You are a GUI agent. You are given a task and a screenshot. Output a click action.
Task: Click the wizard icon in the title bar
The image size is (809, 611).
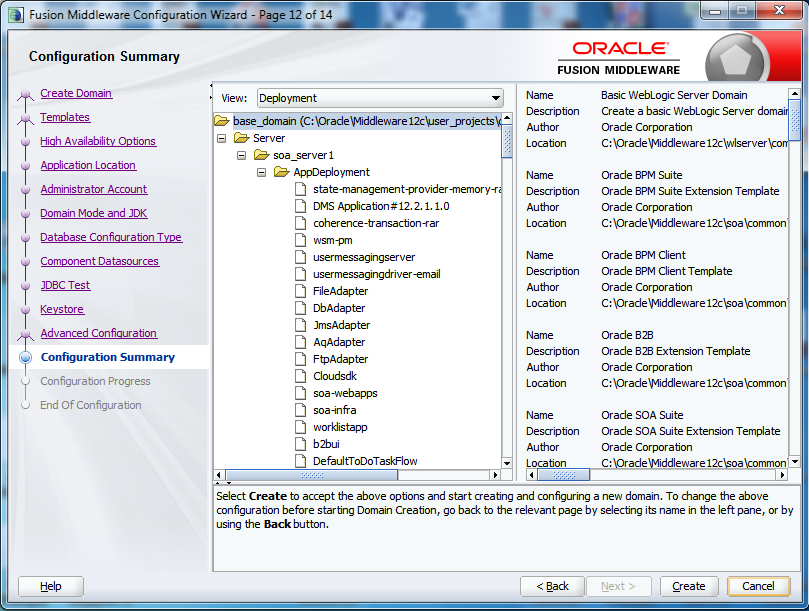click(16, 15)
